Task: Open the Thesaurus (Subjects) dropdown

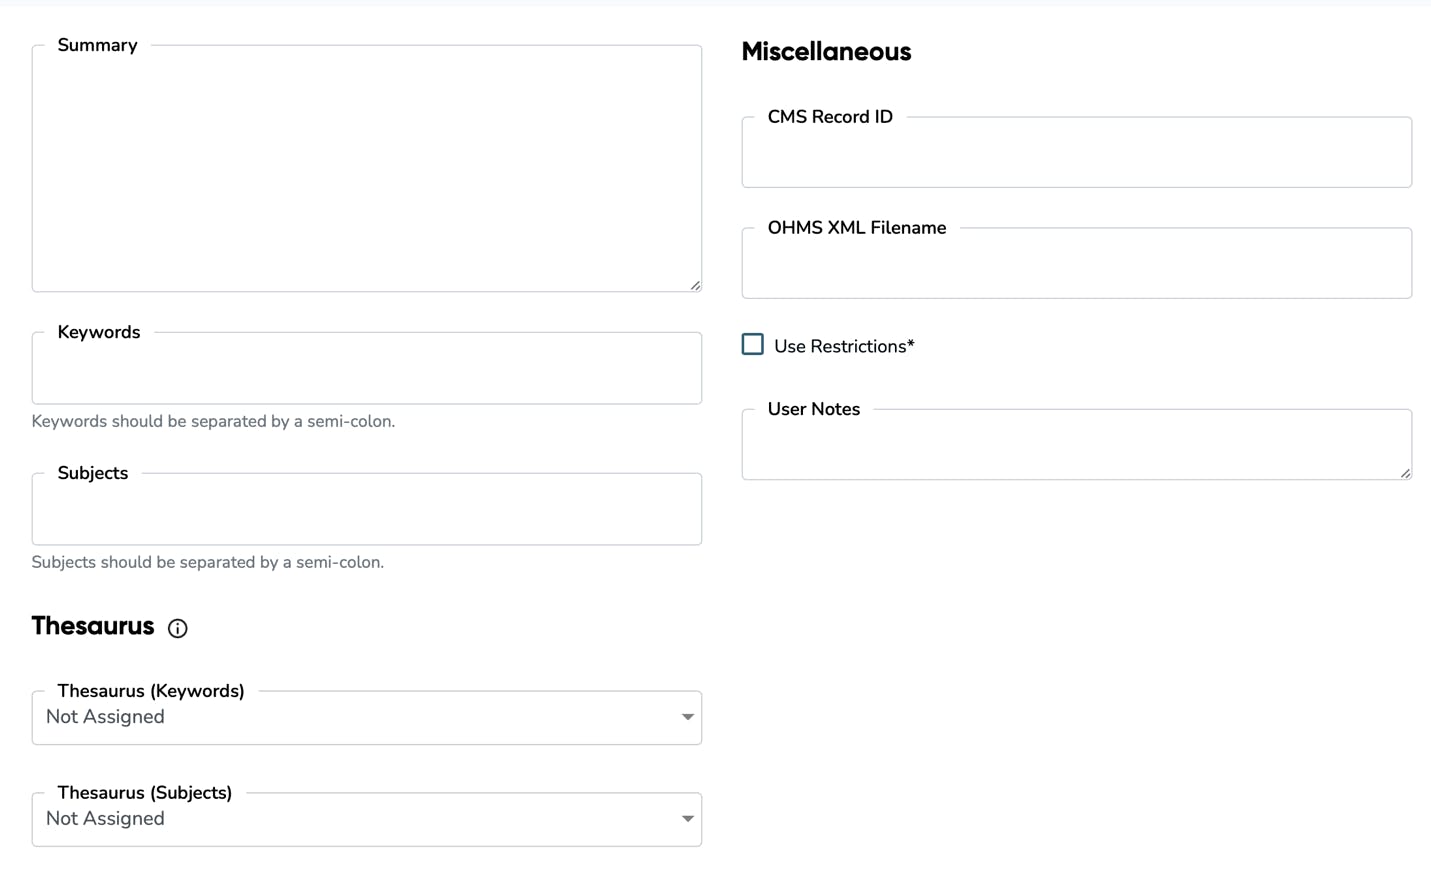Action: [x=366, y=819]
